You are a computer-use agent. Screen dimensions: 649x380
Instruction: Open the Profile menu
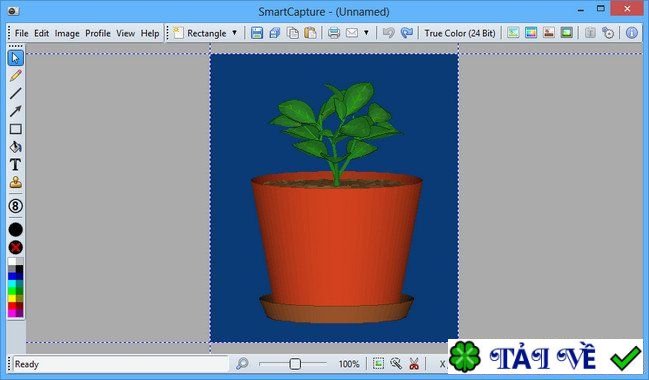98,33
